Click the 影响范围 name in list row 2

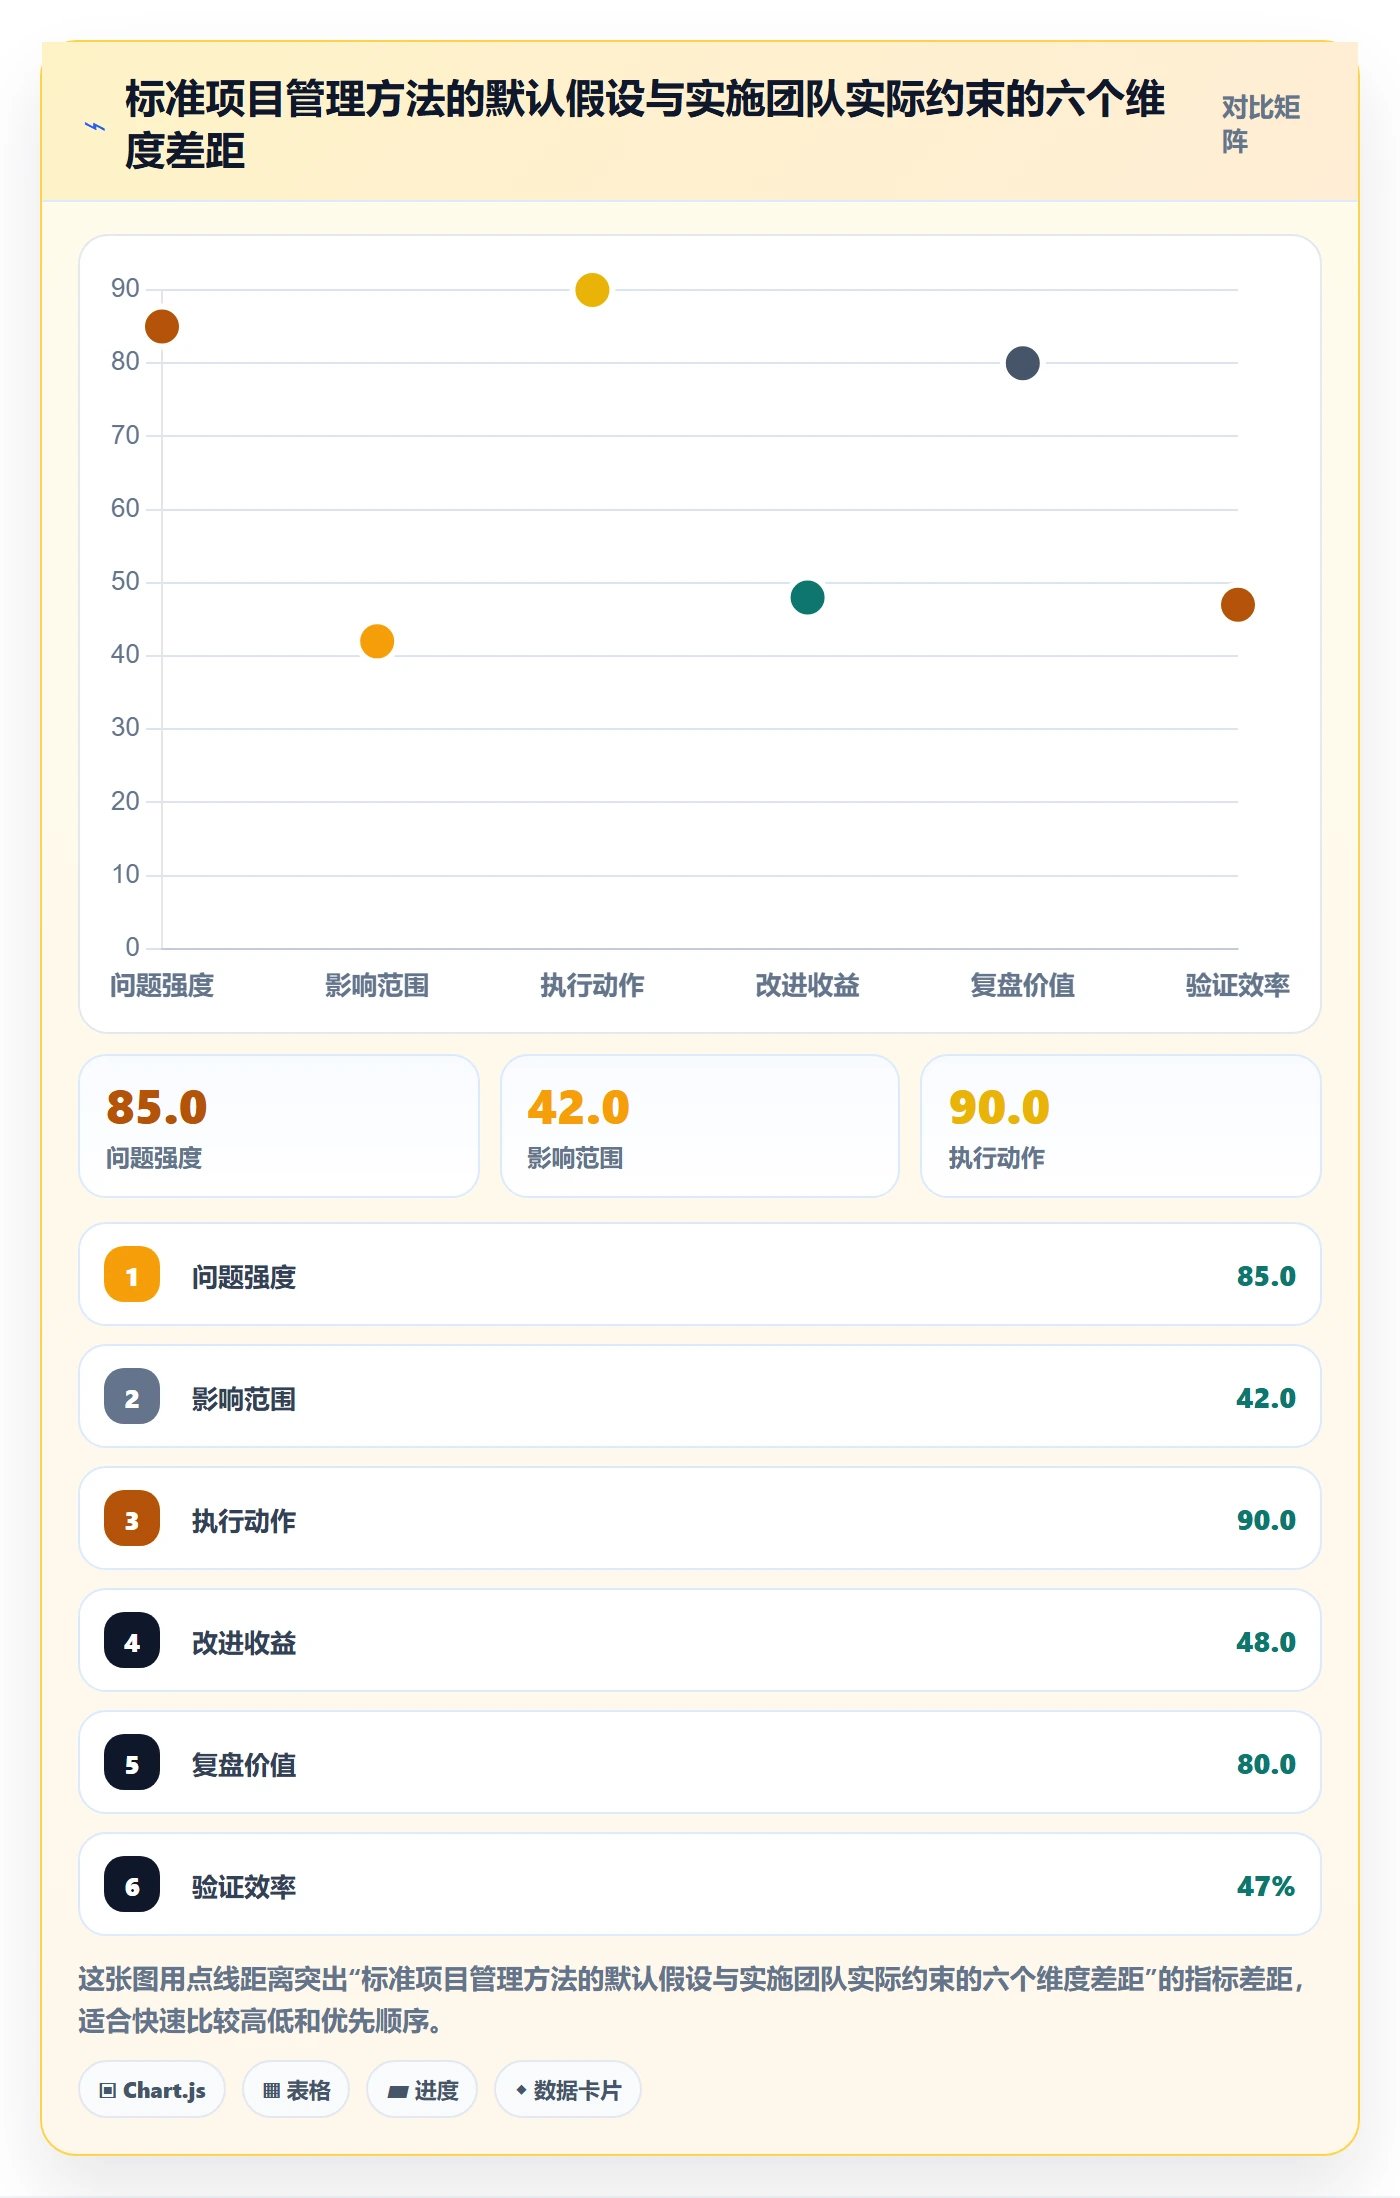click(244, 1399)
